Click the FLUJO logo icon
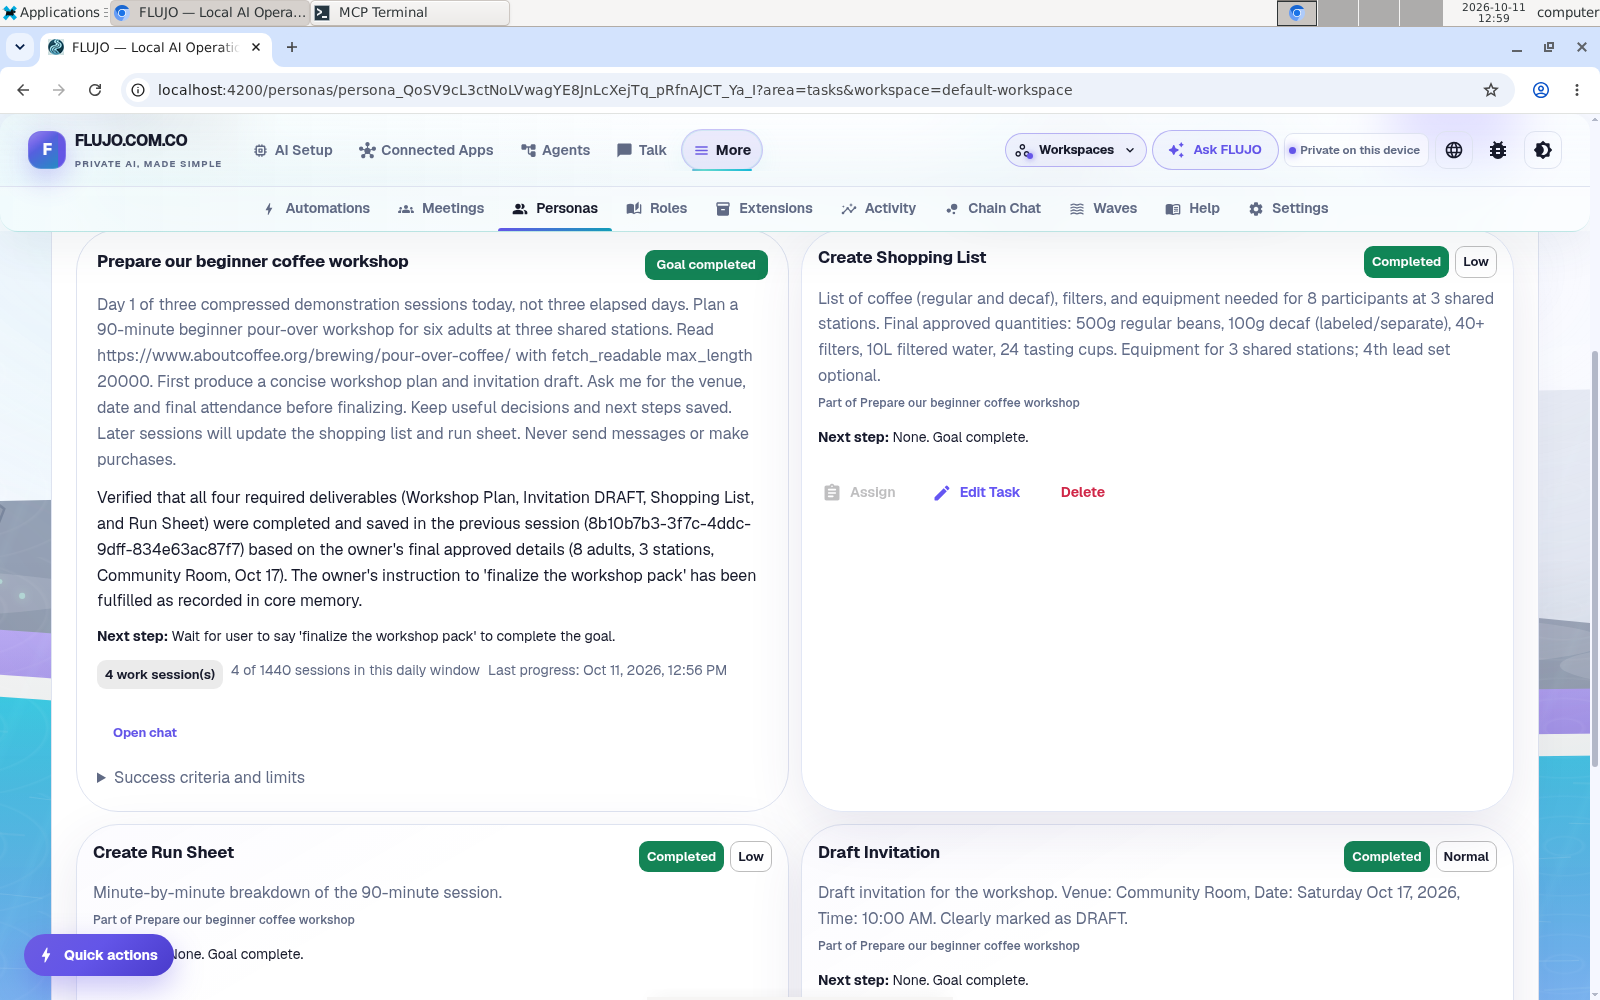 (x=47, y=150)
